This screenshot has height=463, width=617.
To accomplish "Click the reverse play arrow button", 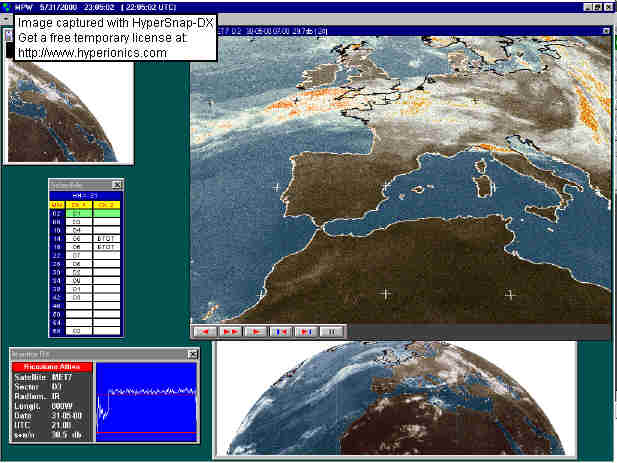I will 203,330.
